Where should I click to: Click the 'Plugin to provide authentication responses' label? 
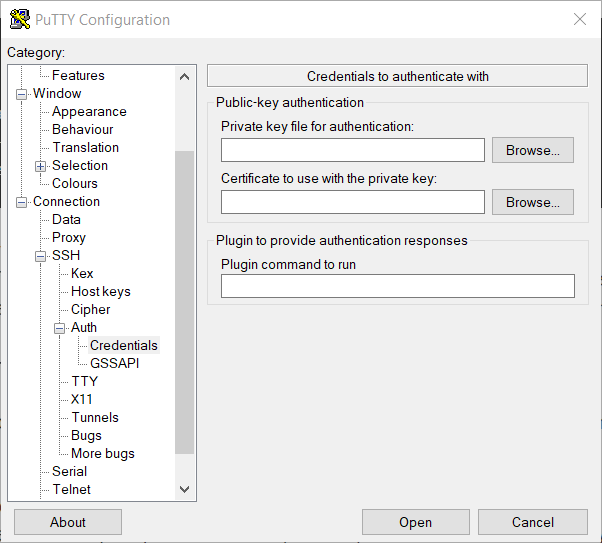point(342,241)
